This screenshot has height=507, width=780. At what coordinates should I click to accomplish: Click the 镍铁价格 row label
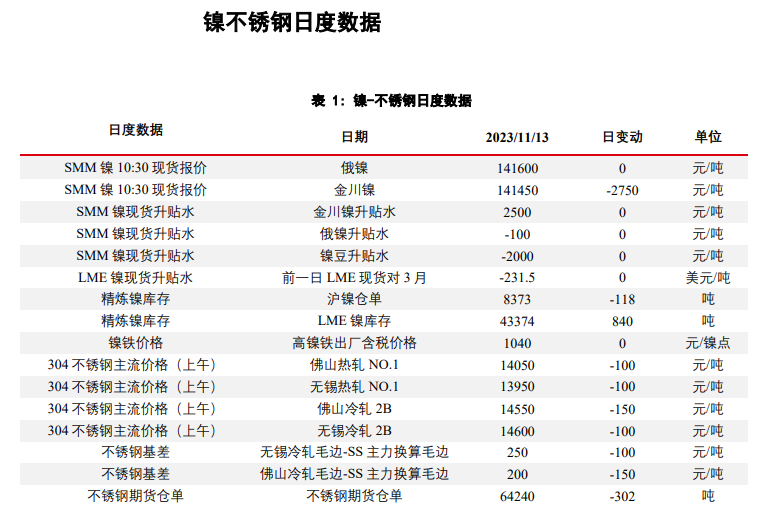point(135,343)
